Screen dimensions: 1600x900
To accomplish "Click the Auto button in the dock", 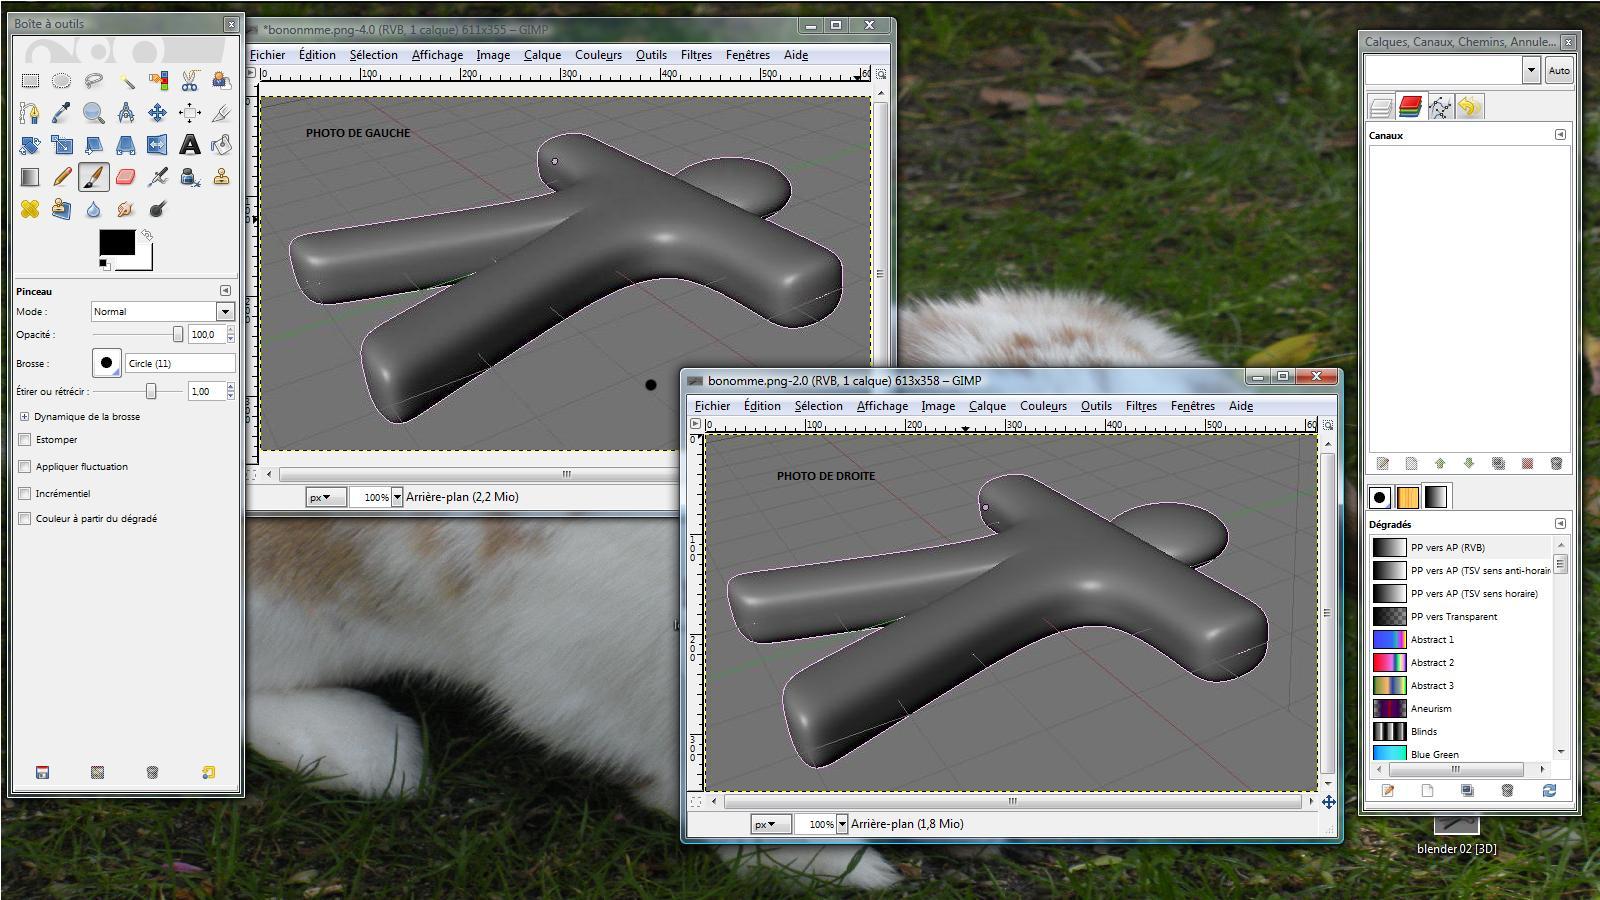I will [x=1558, y=70].
